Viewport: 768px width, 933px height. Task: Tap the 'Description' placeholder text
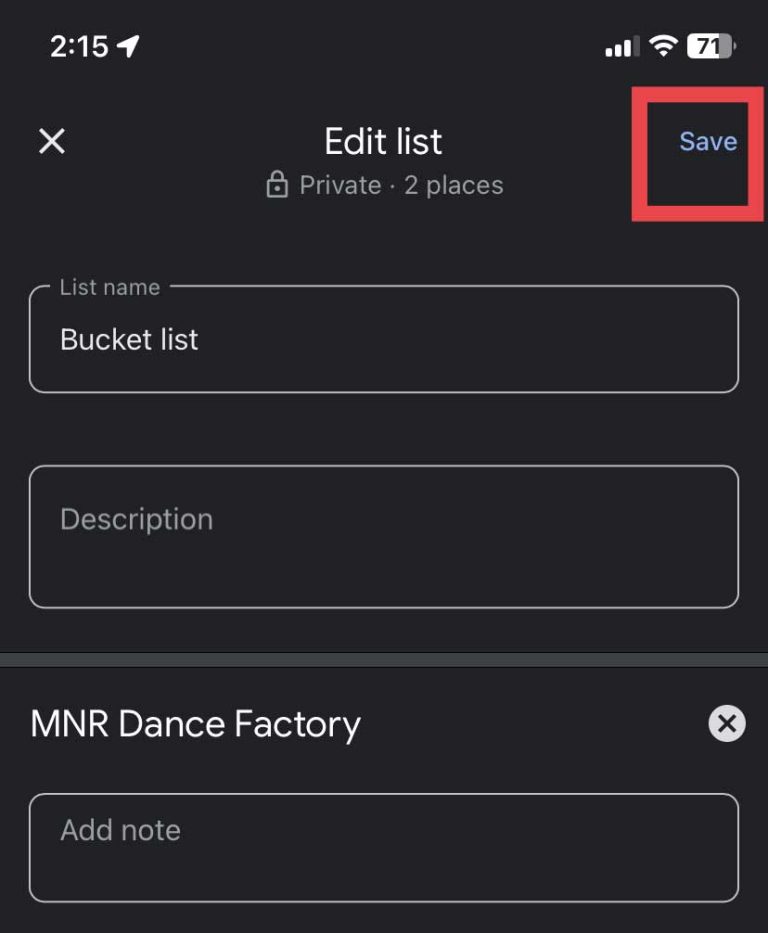point(137,519)
